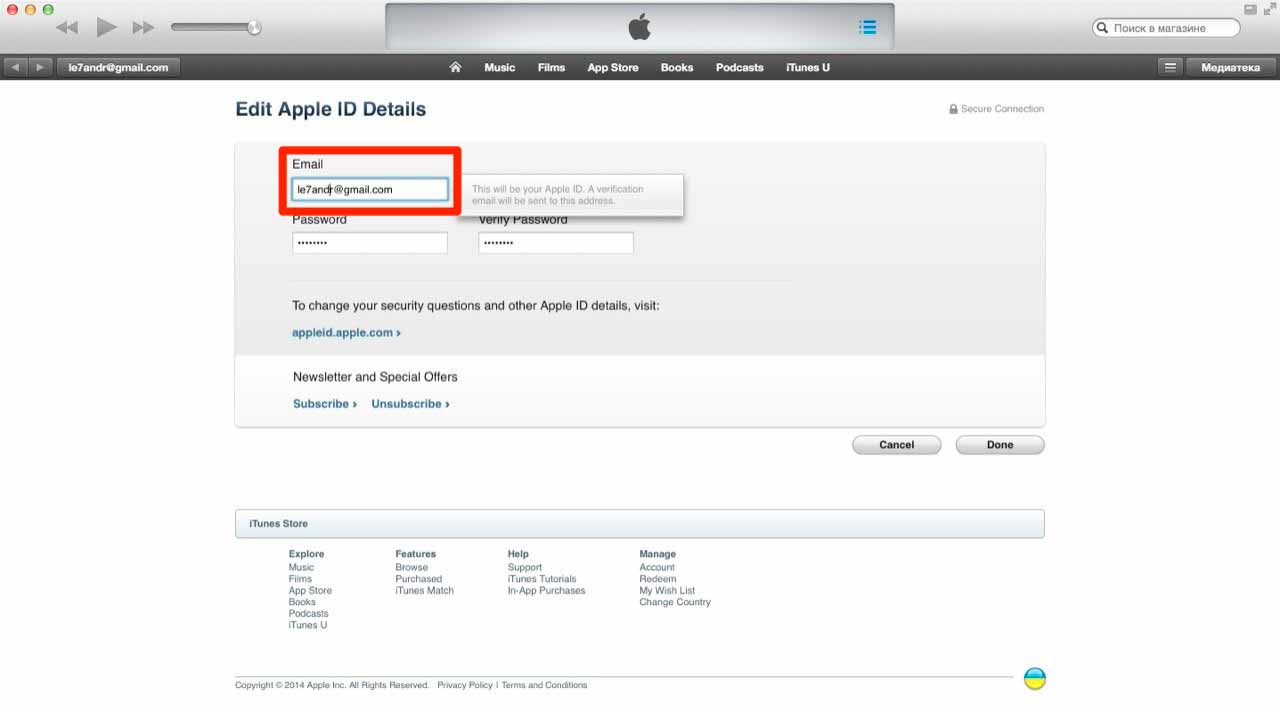Open iTunes U under Explore footer

(x=307, y=625)
